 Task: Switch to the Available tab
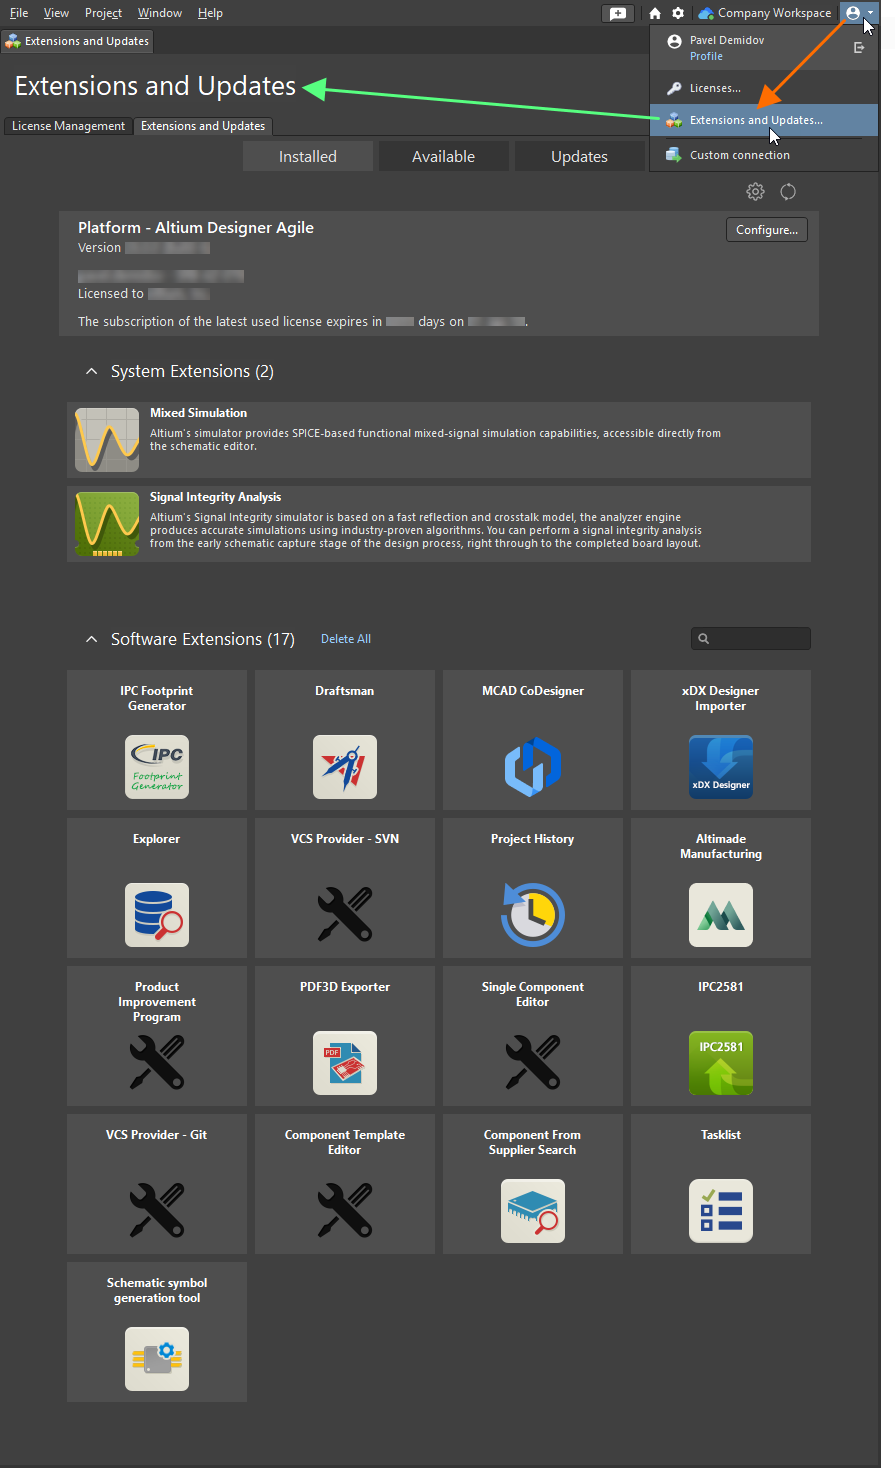443,156
